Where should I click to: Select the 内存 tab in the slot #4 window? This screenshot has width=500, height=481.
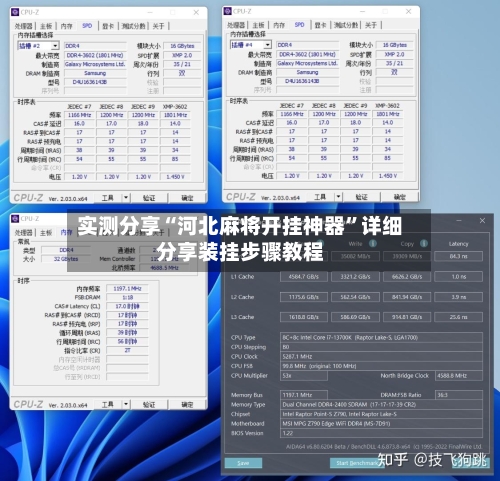pyautogui.click(x=279, y=25)
